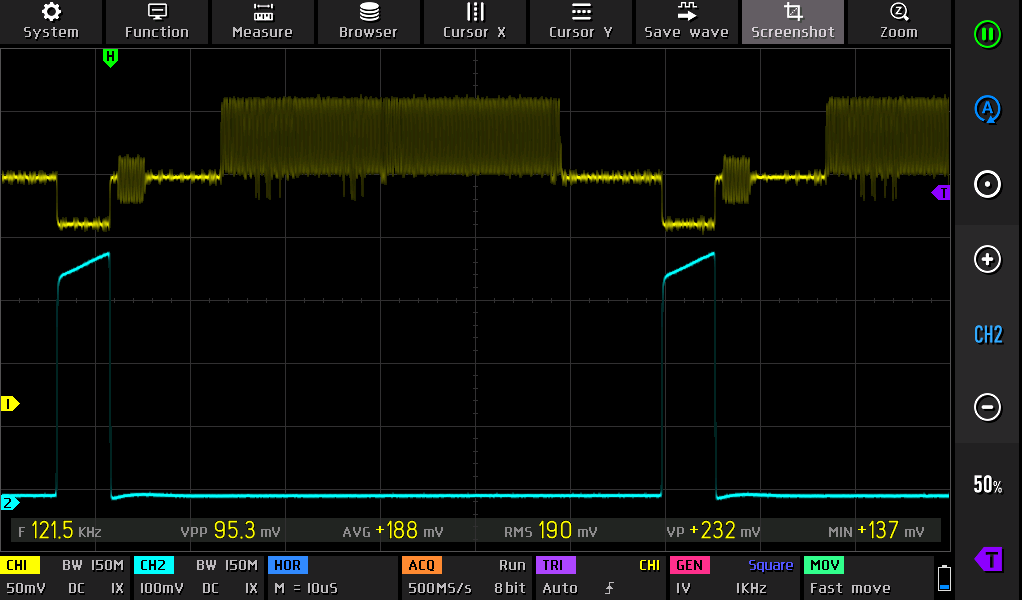Set the trigger level to 50%
Viewport: 1022px width, 600px height.
pos(987,485)
